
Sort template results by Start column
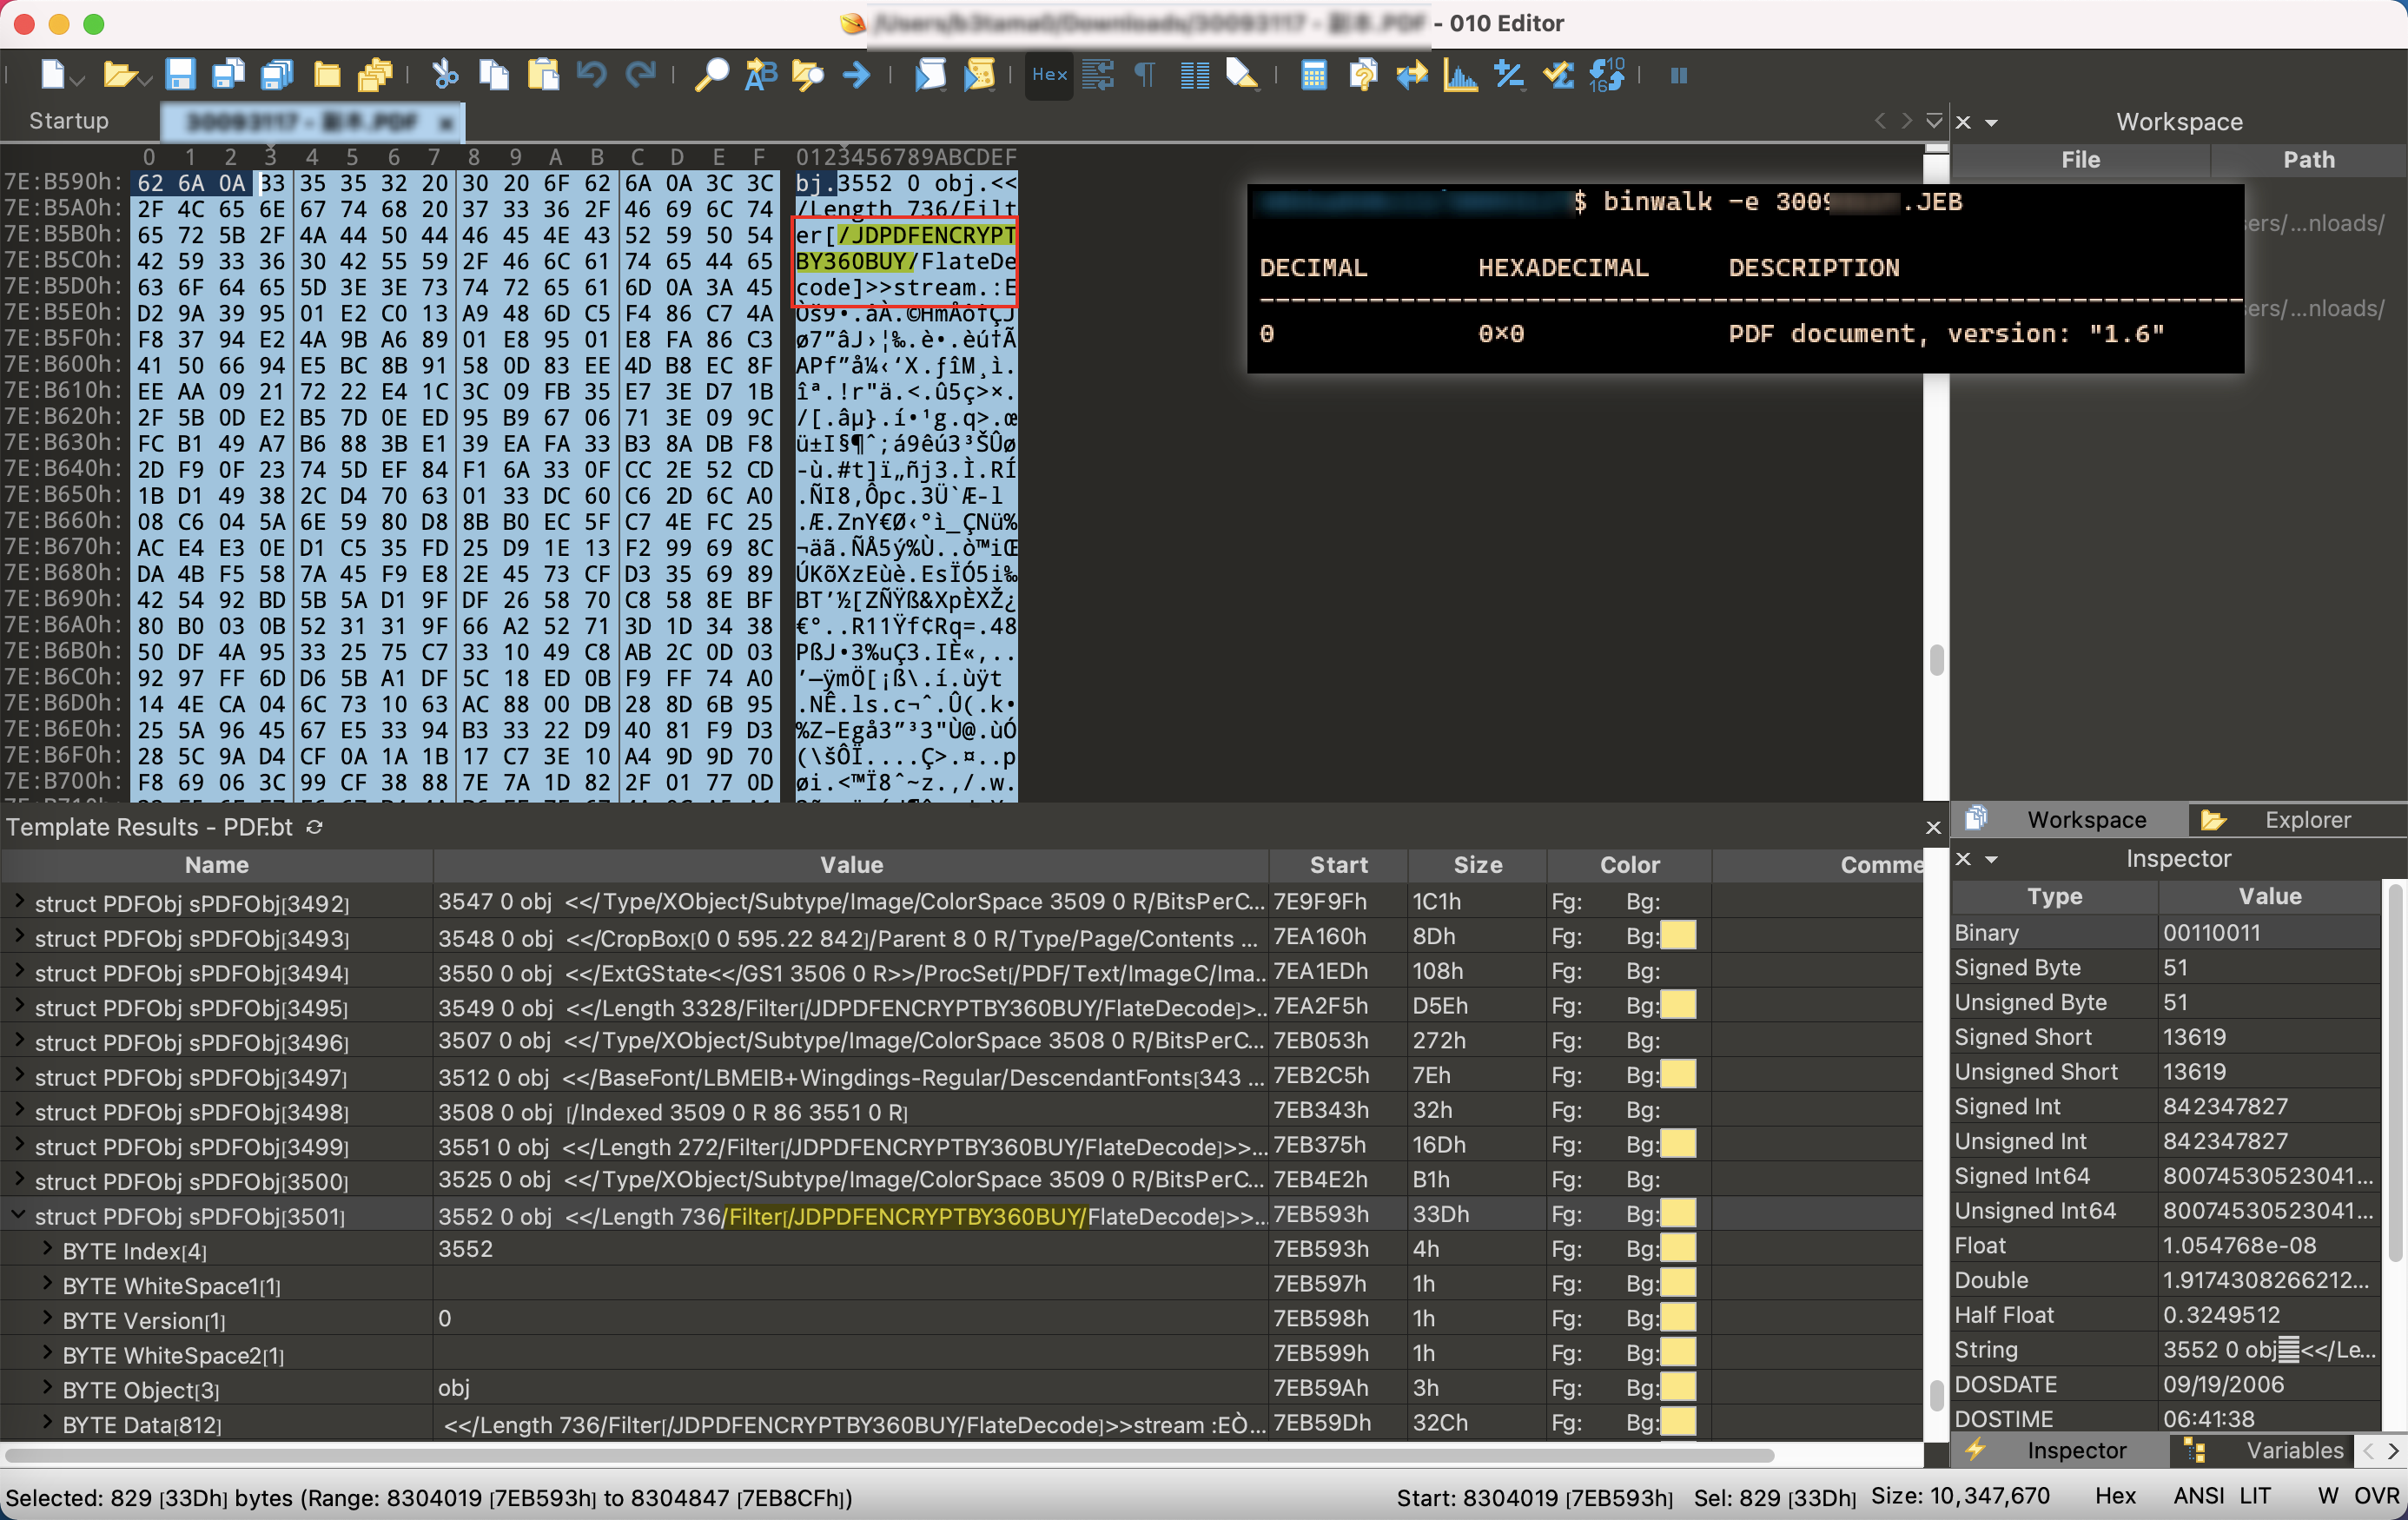click(x=1338, y=865)
